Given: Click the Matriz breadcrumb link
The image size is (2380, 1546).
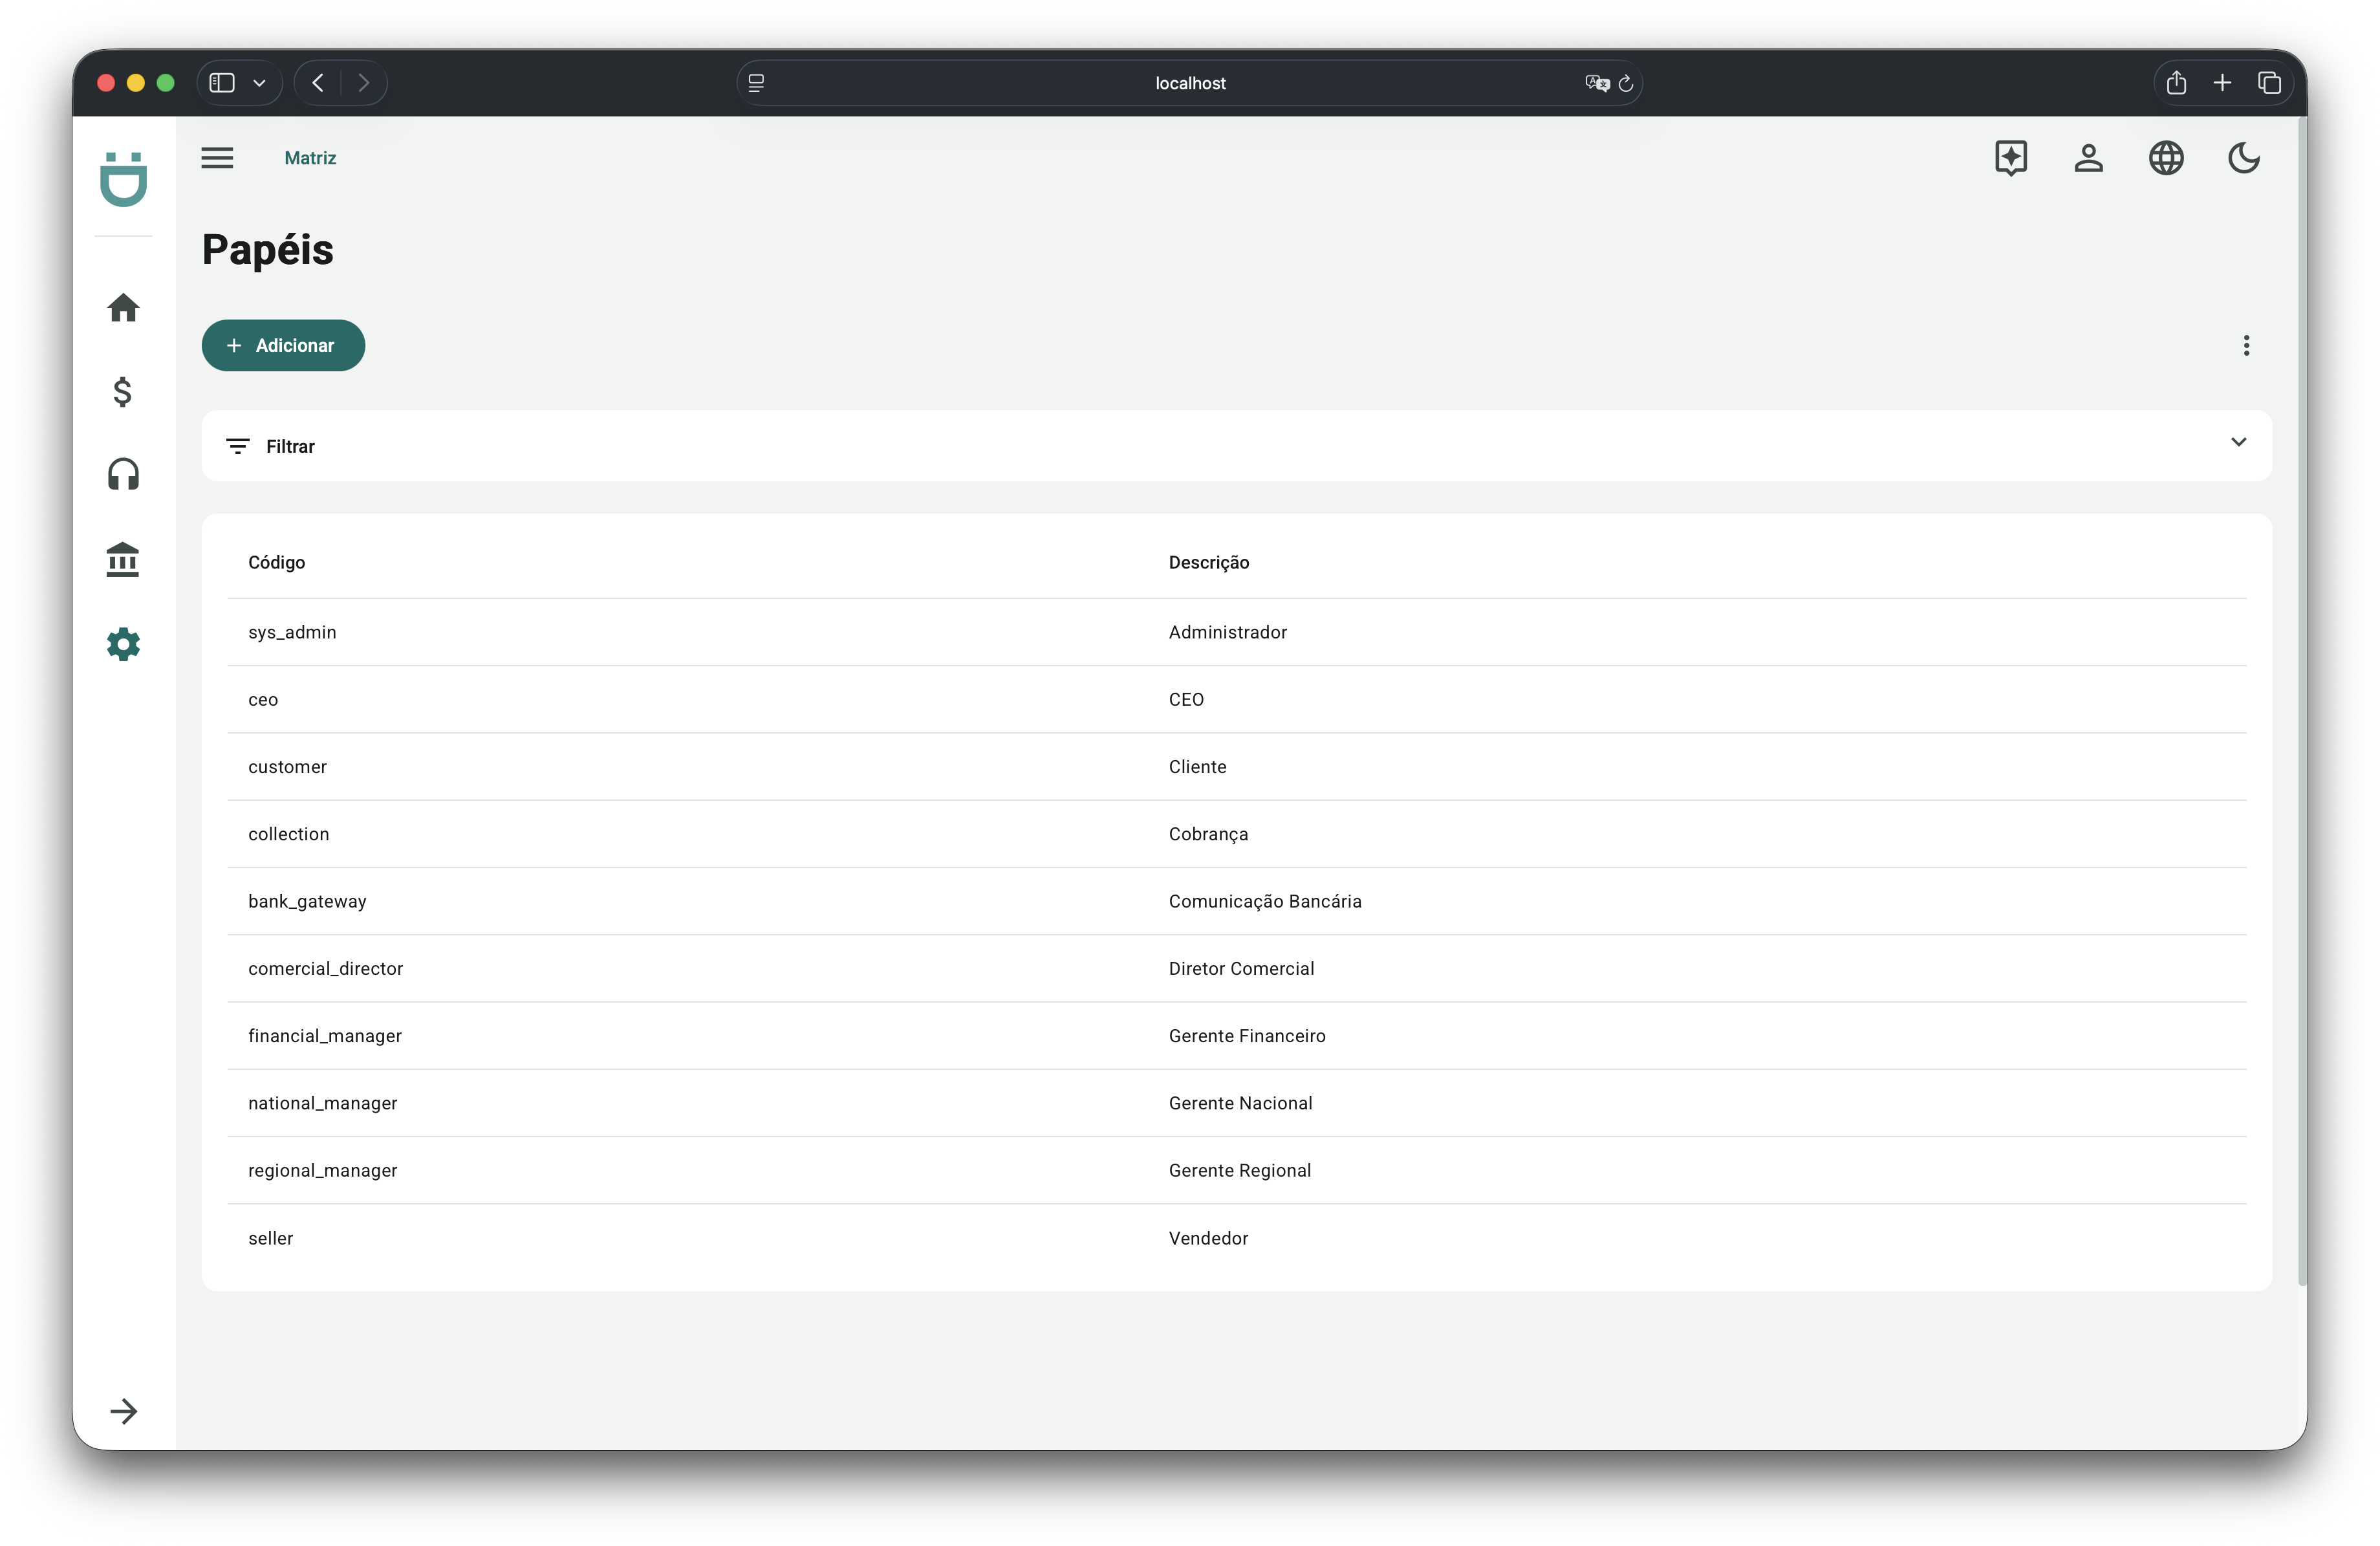Looking at the screenshot, I should coord(310,158).
